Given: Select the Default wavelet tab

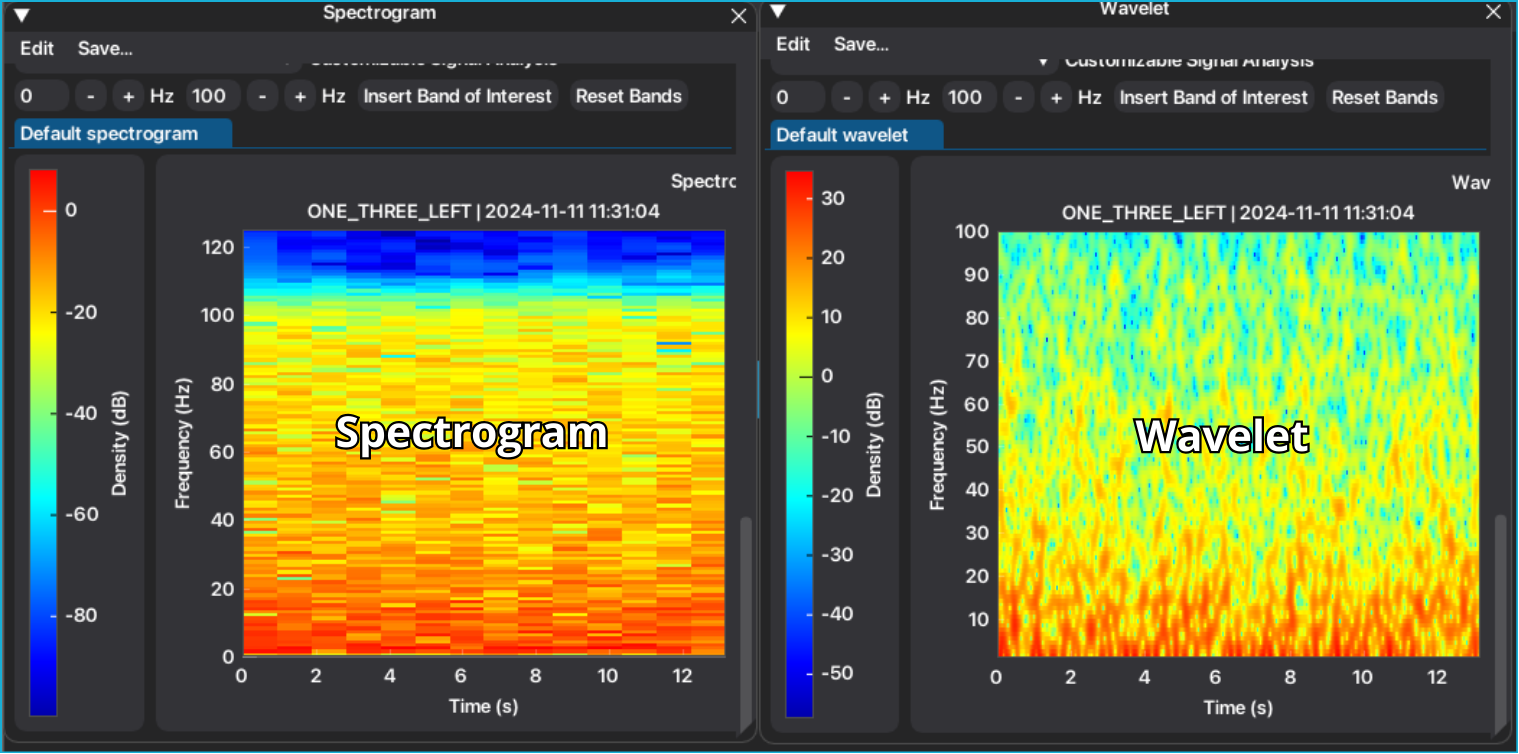Looking at the screenshot, I should (856, 135).
